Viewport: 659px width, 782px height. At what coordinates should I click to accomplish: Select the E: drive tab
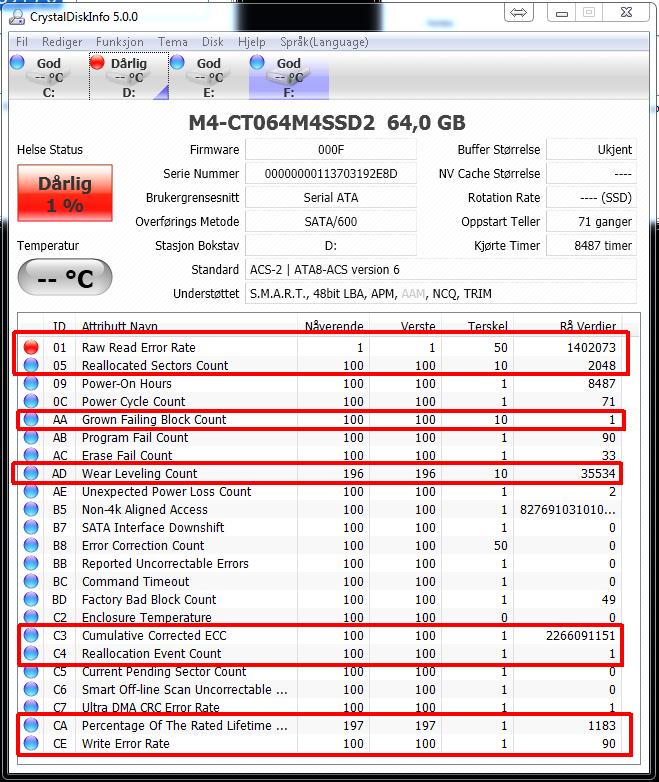click(x=209, y=76)
